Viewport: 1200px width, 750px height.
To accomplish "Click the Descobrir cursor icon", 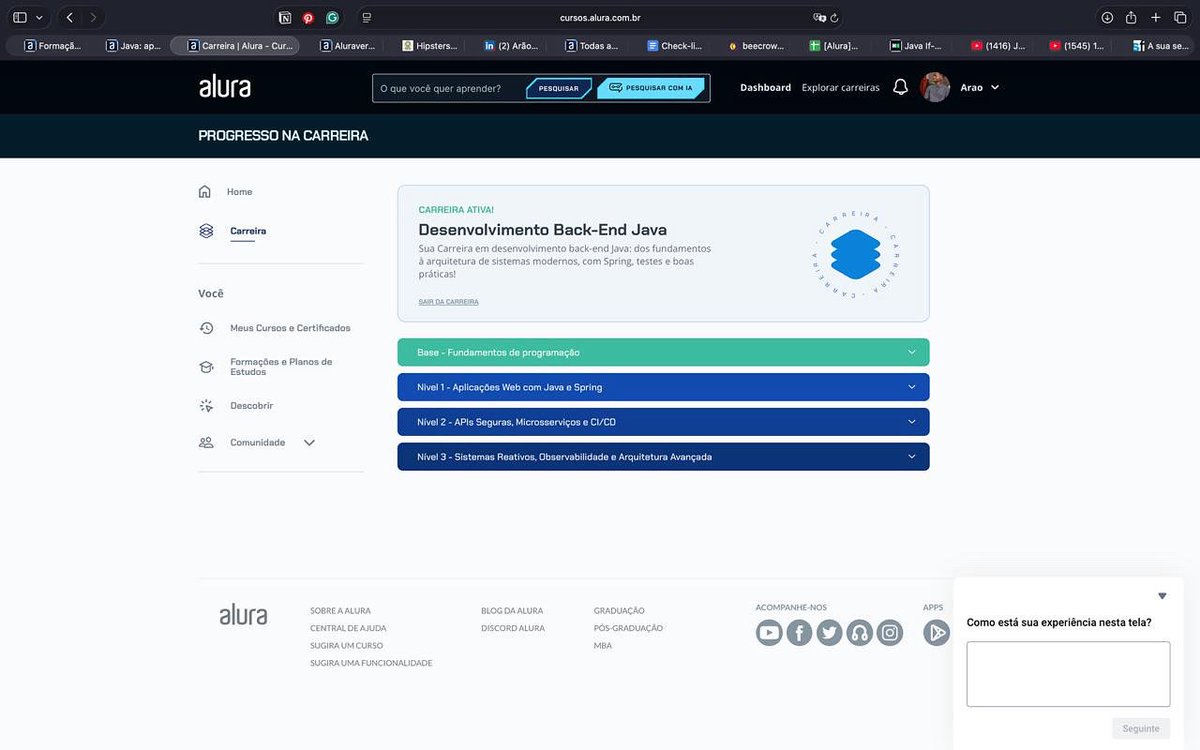I will [x=206, y=406].
